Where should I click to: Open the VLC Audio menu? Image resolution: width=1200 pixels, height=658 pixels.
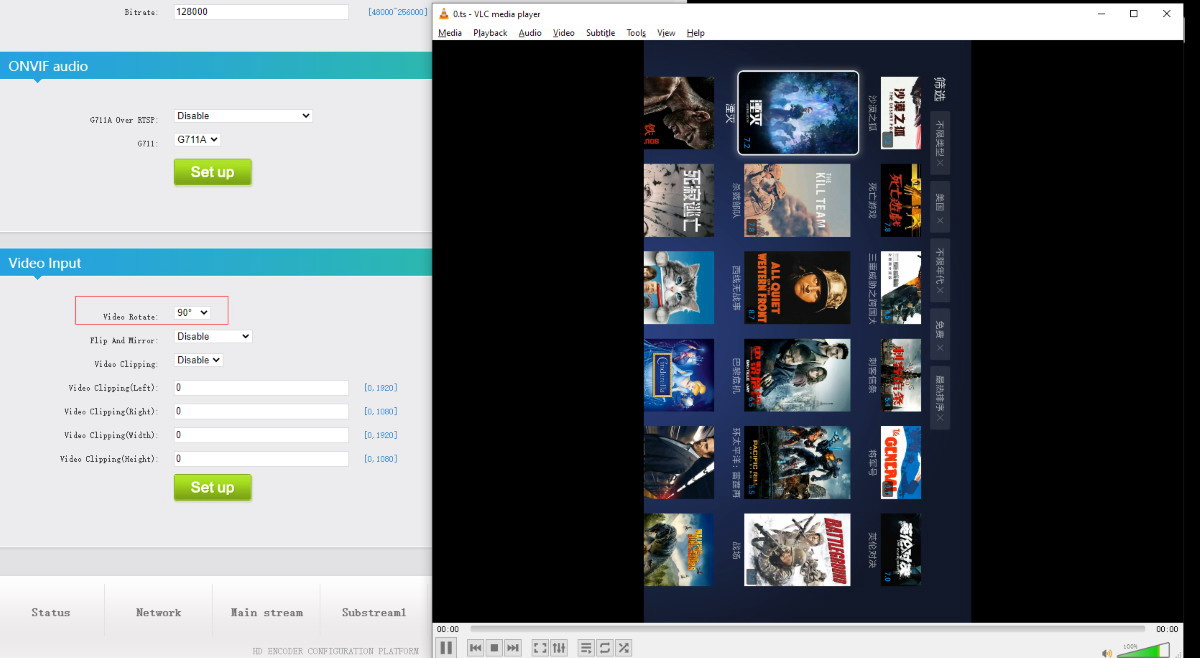pyautogui.click(x=530, y=33)
